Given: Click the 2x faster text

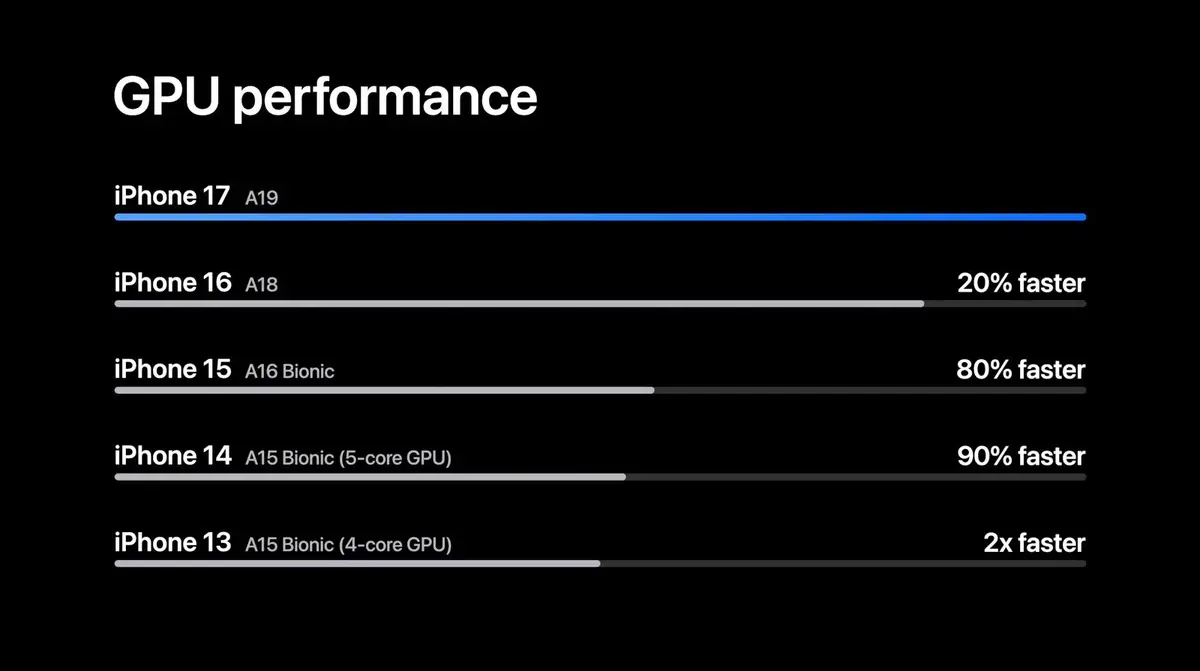Looking at the screenshot, I should pyautogui.click(x=1034, y=543).
